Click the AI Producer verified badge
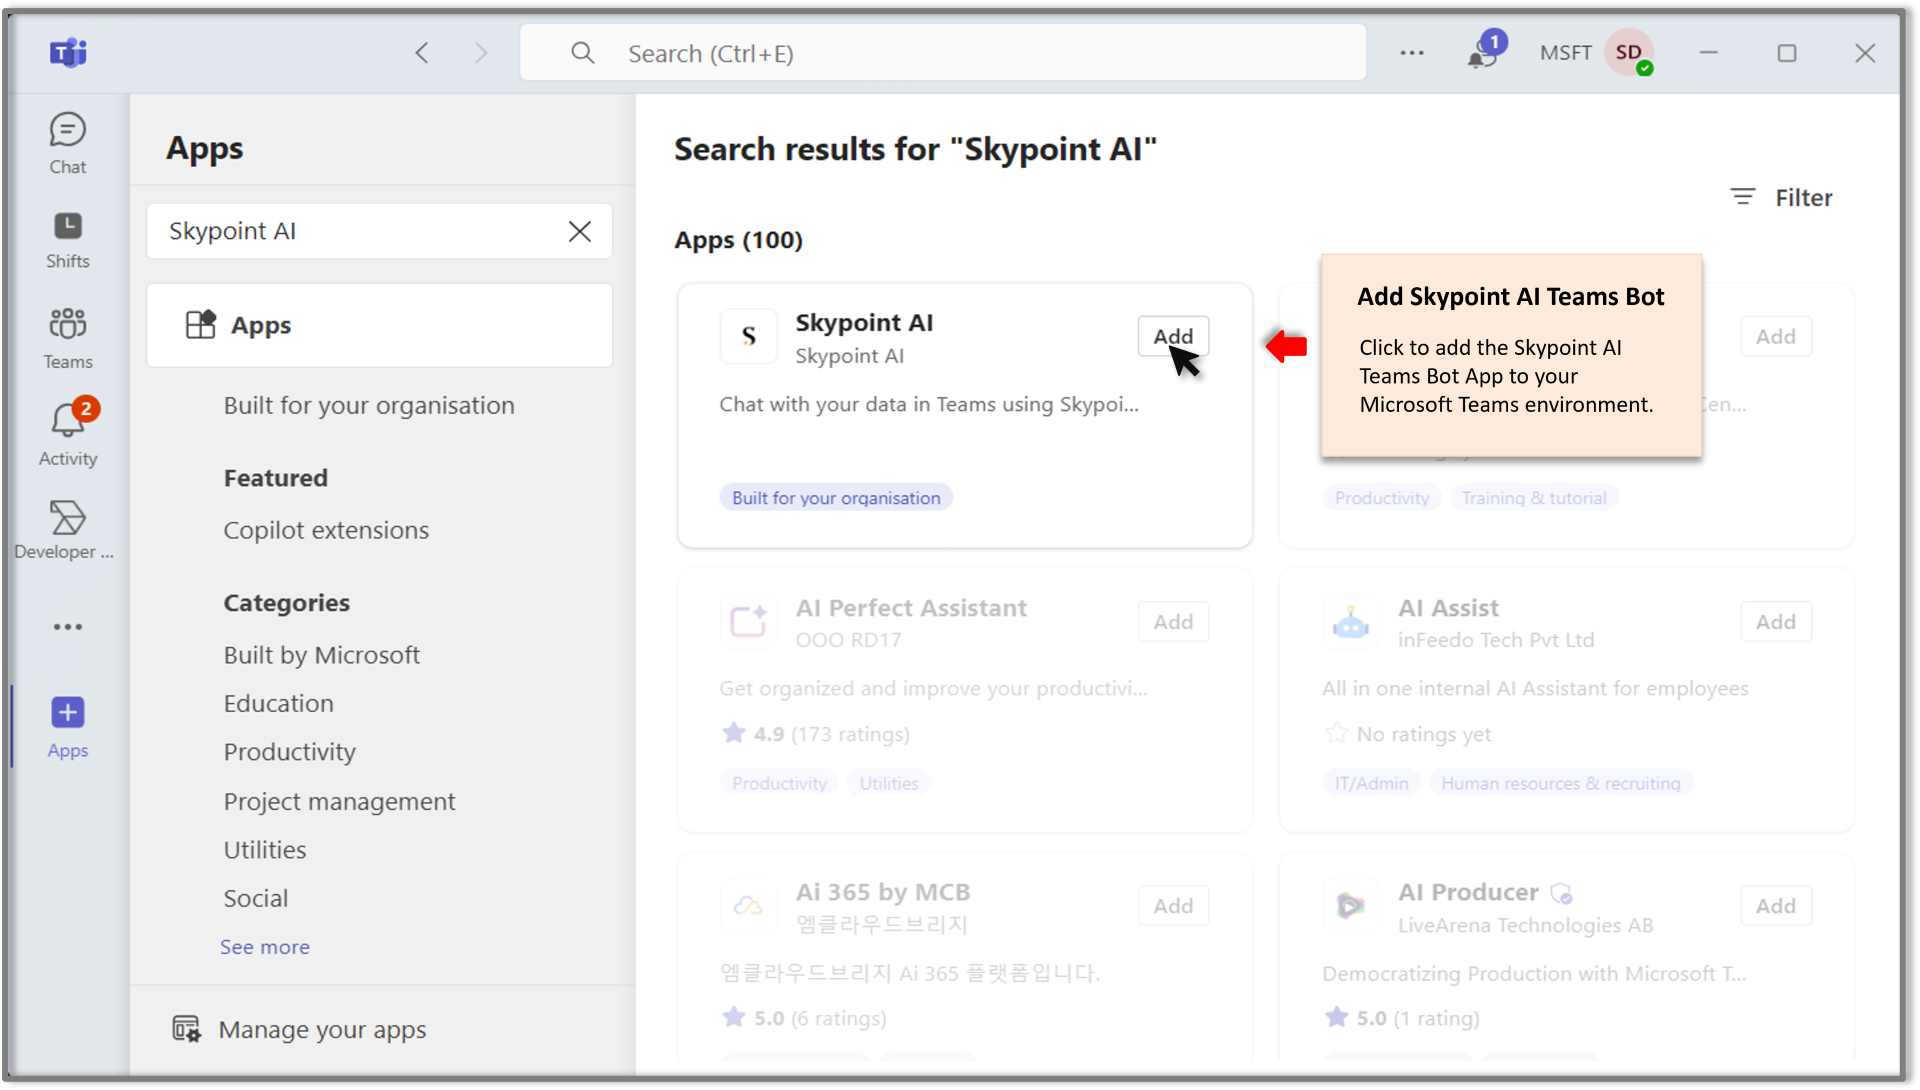 pyautogui.click(x=1561, y=893)
